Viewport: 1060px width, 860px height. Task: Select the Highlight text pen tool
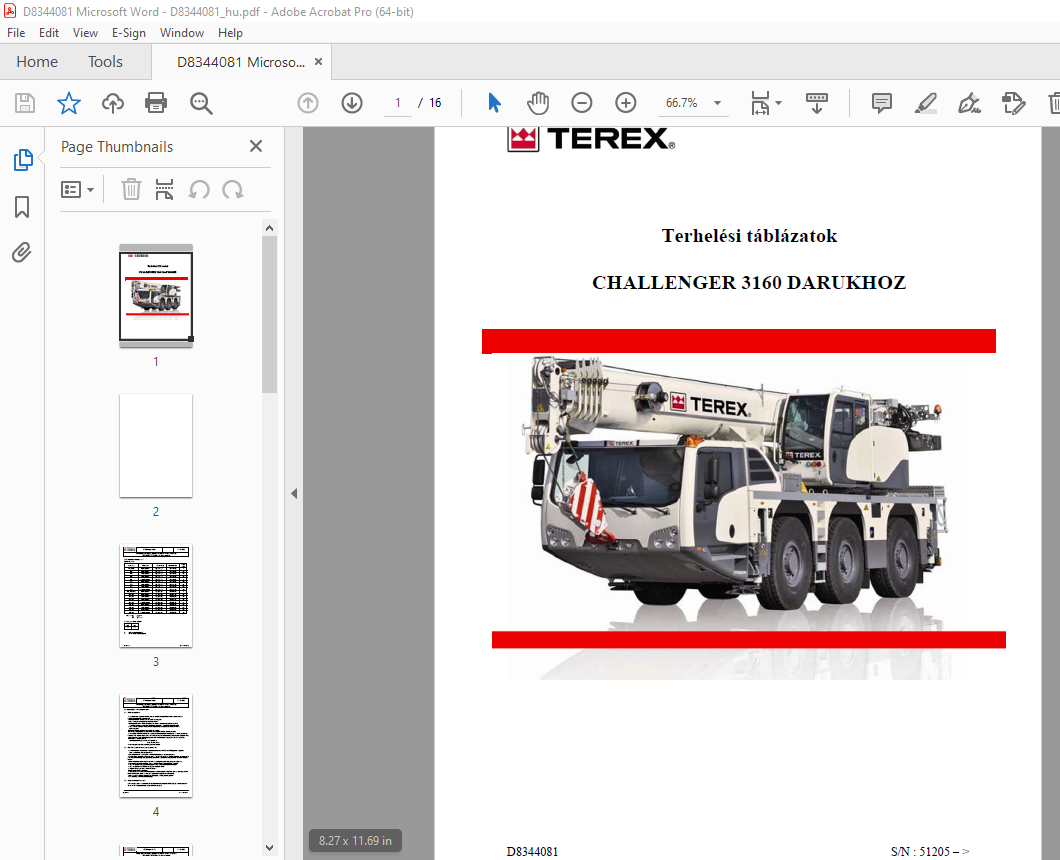click(925, 103)
